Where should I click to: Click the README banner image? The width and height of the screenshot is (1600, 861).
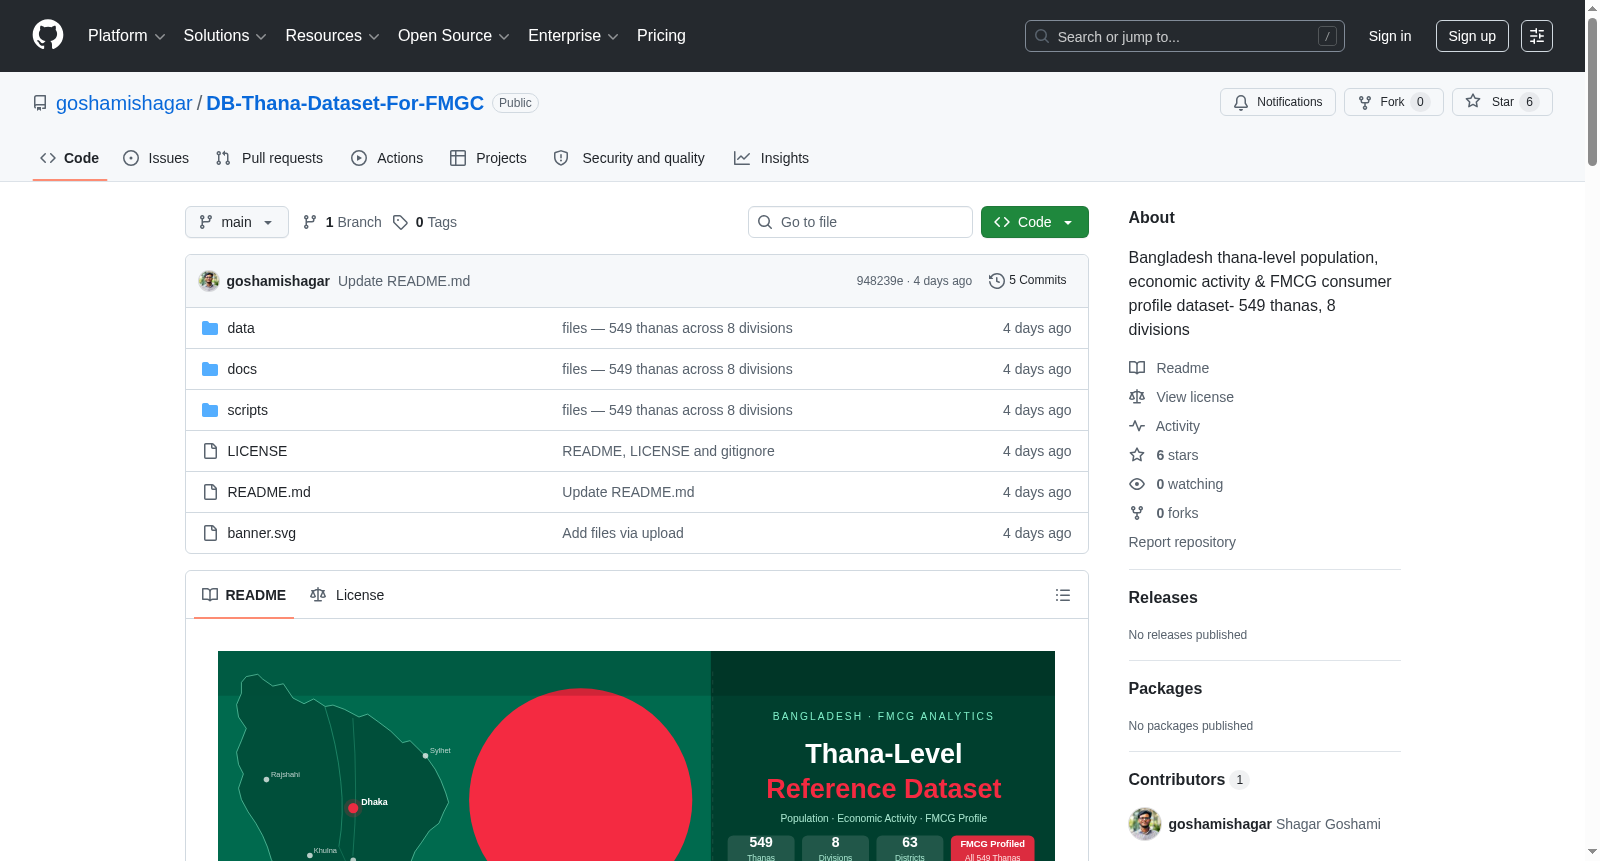pos(636,756)
